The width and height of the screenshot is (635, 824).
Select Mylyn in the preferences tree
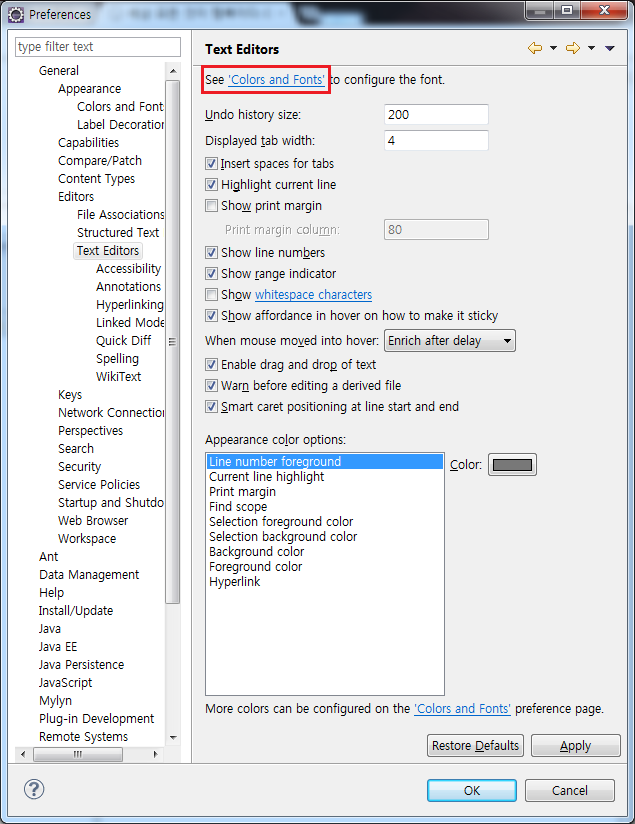(55, 701)
